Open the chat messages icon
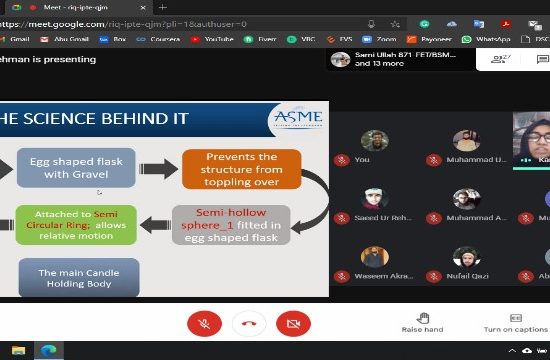The image size is (550, 360). click(543, 59)
